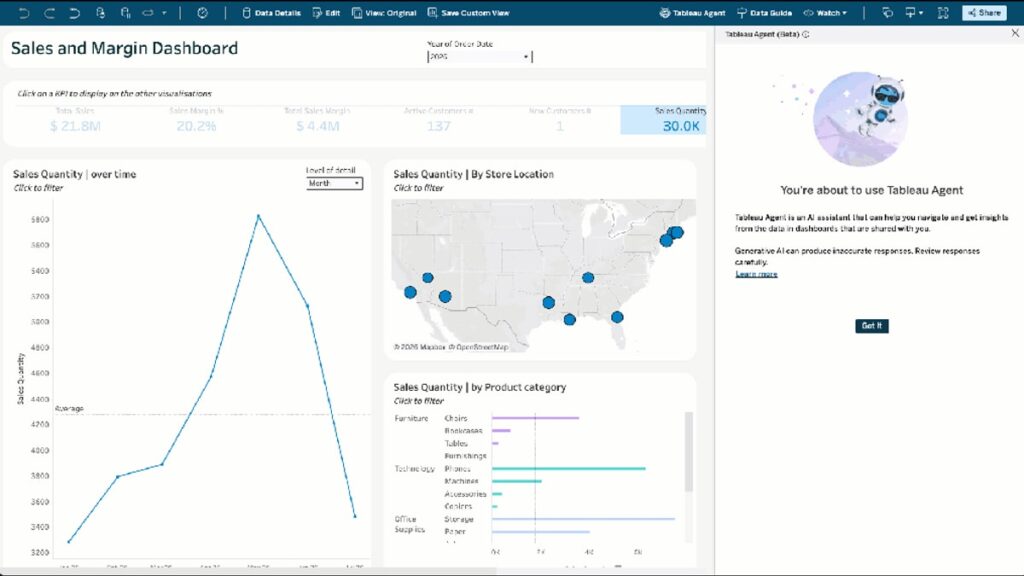Click the Storage bar in the Product category chart

click(583, 519)
